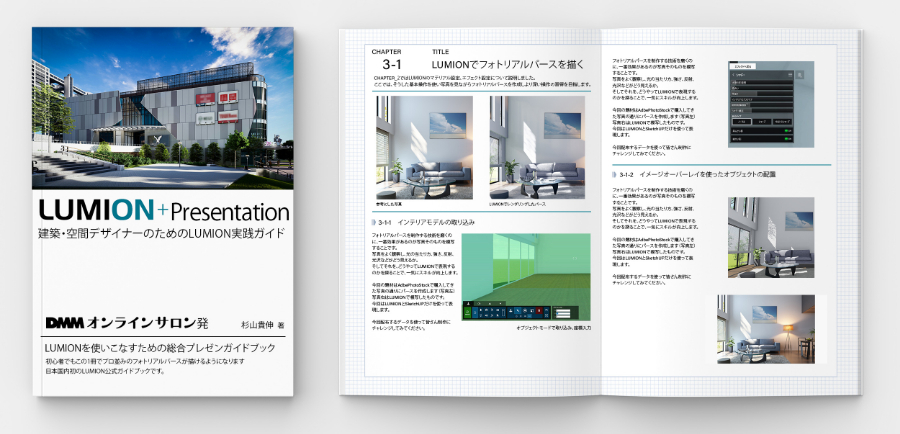The image size is (900, 434).
Task: Click the building photo on the book cover
Action: coord(162,108)
